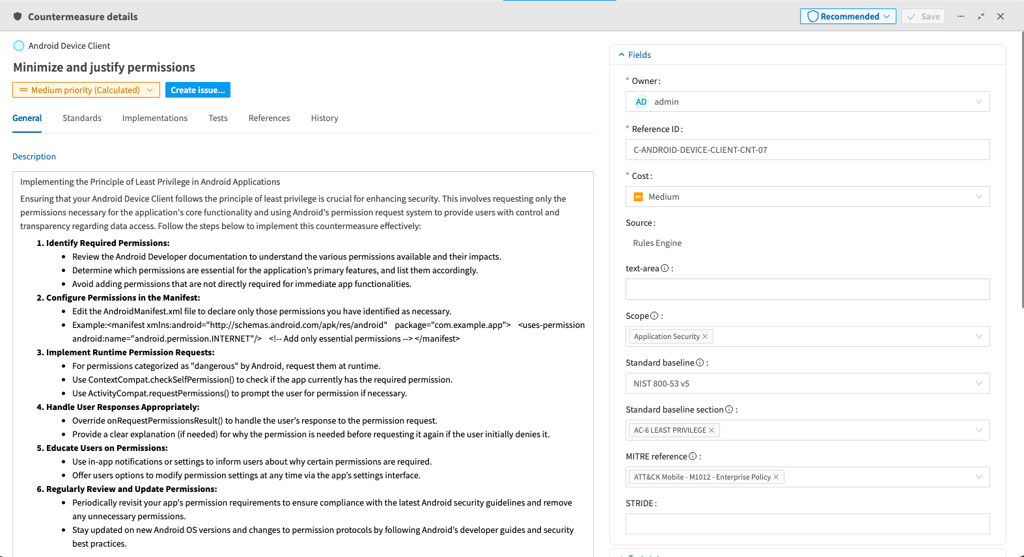Click the info icon next to text-area
Screen dimensions: 1024x557
(665, 268)
